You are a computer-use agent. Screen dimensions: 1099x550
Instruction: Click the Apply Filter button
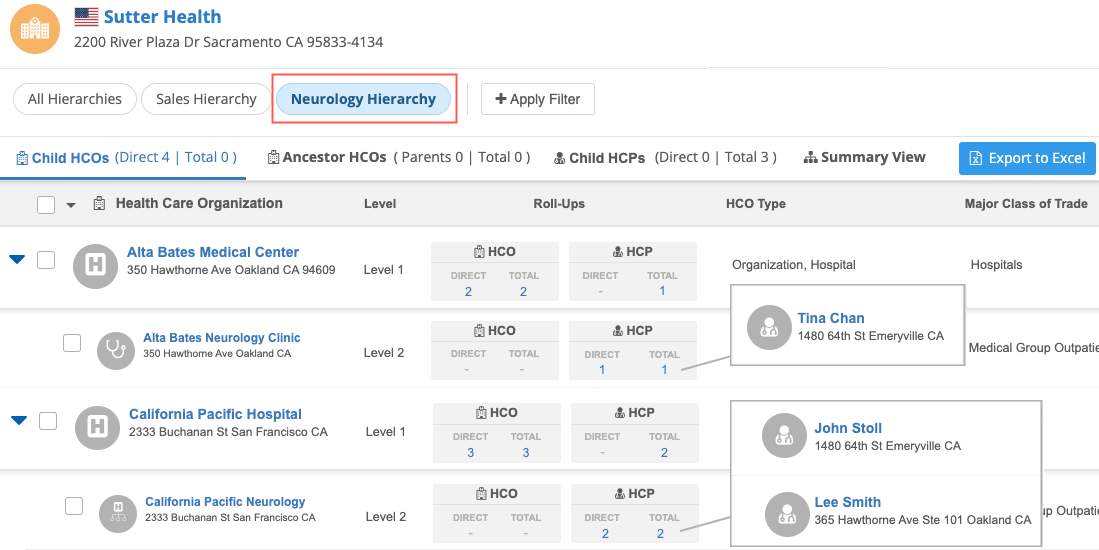(x=538, y=99)
